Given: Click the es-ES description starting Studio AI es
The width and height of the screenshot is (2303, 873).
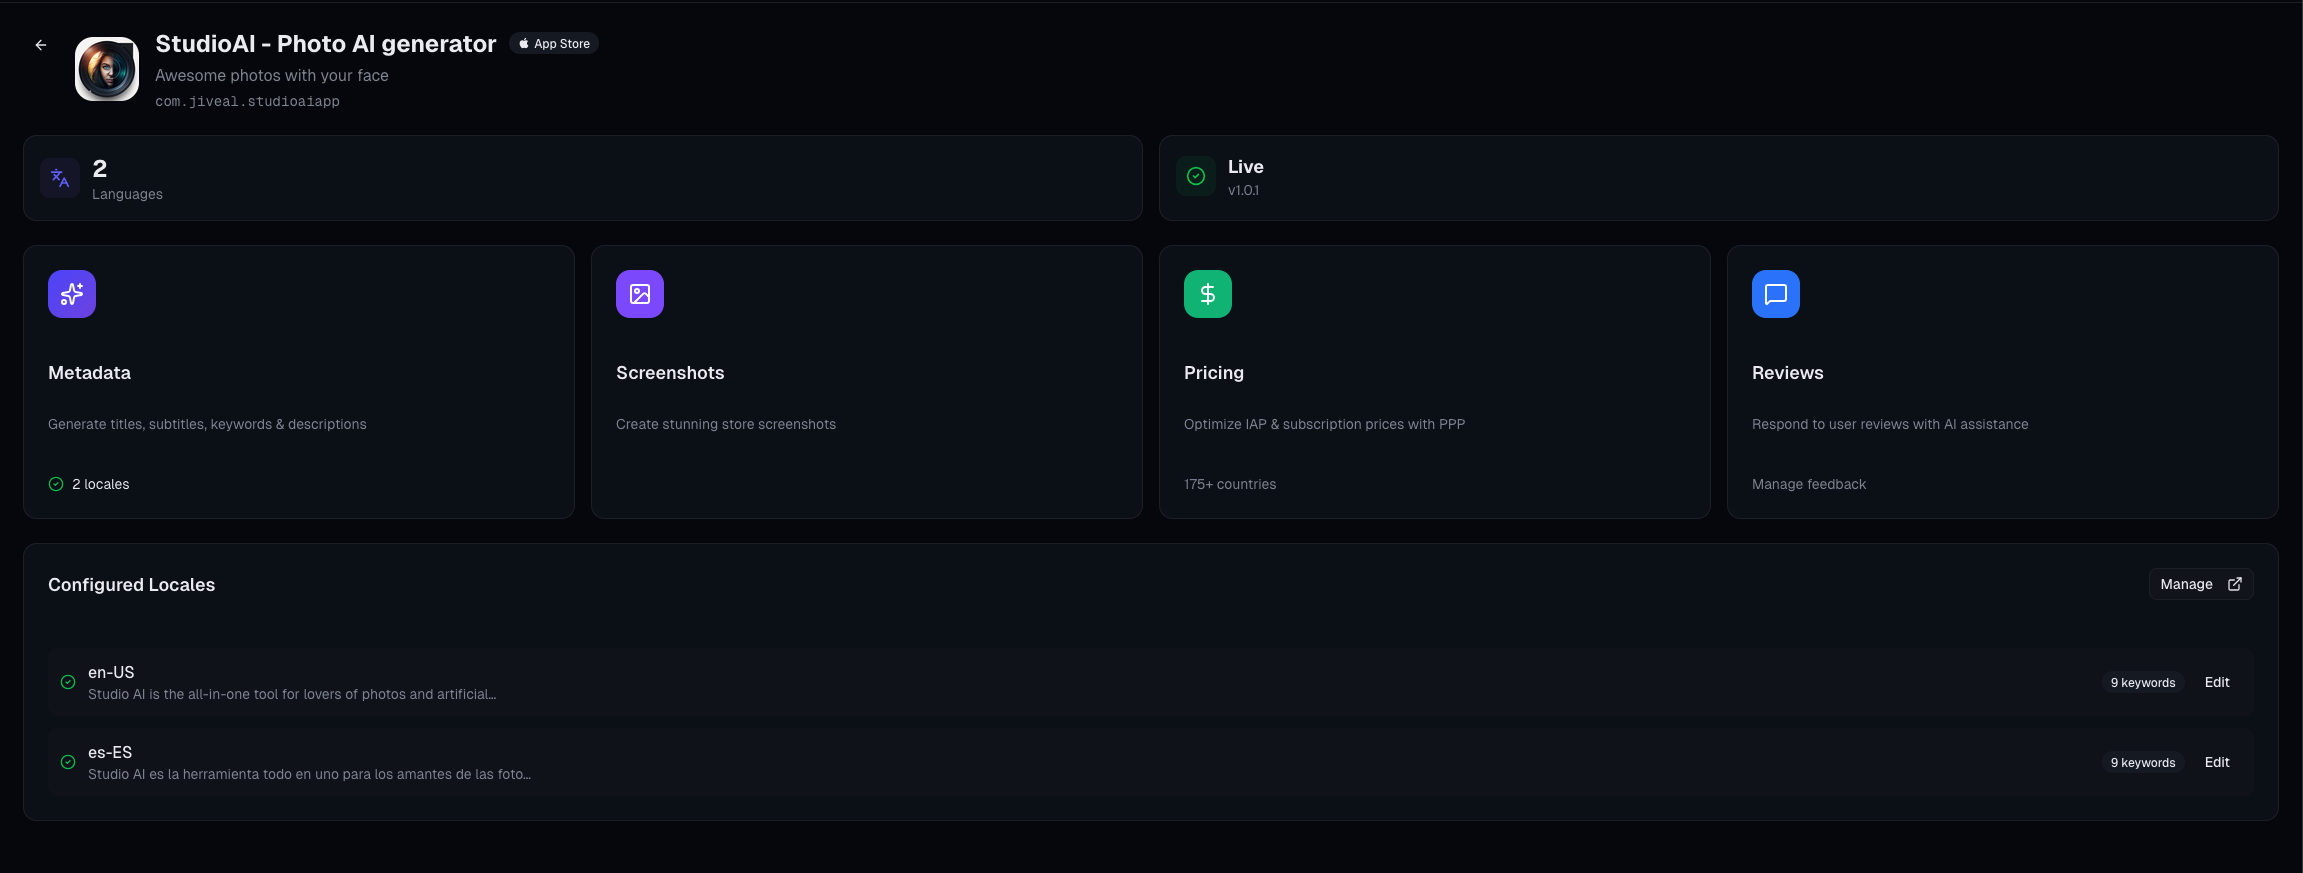Looking at the screenshot, I should 309,774.
